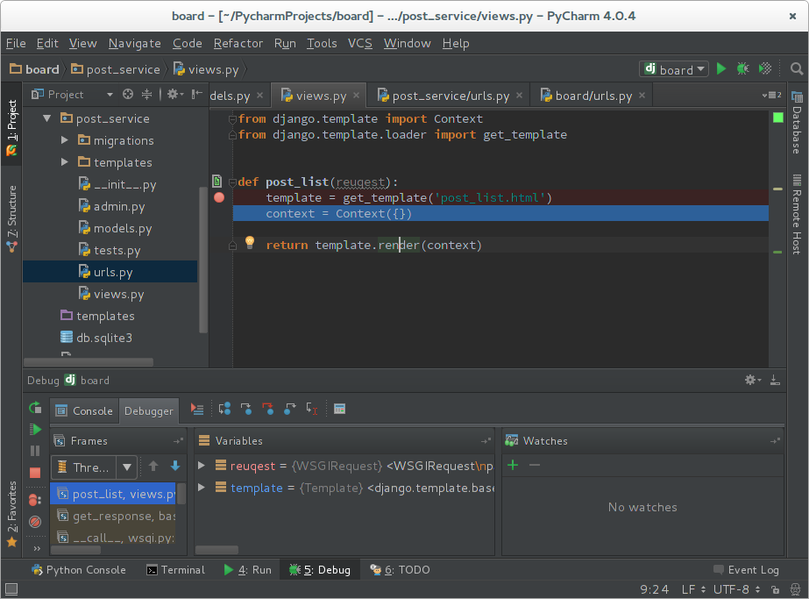Move to next frame down arrow
Viewport: 809px width, 599px height.
tap(175, 466)
